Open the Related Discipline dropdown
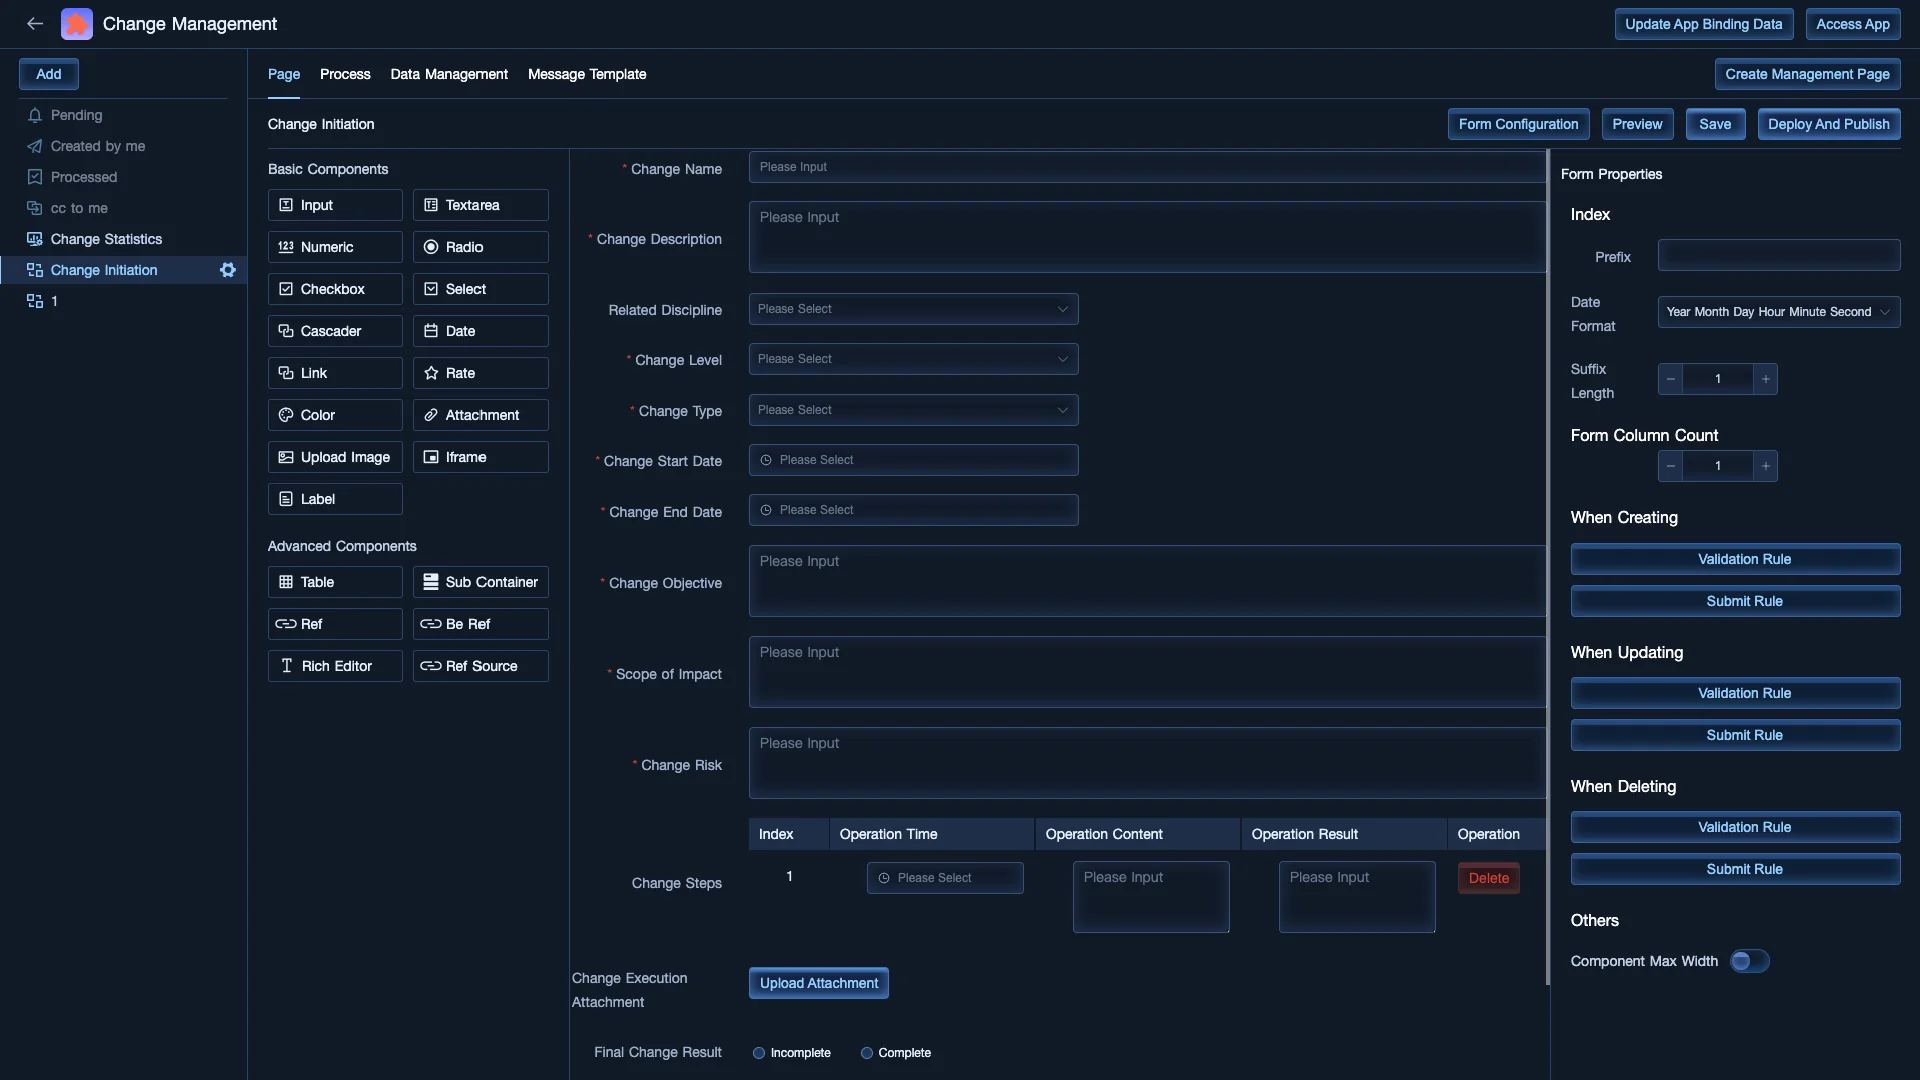The width and height of the screenshot is (1920, 1080). [x=913, y=309]
